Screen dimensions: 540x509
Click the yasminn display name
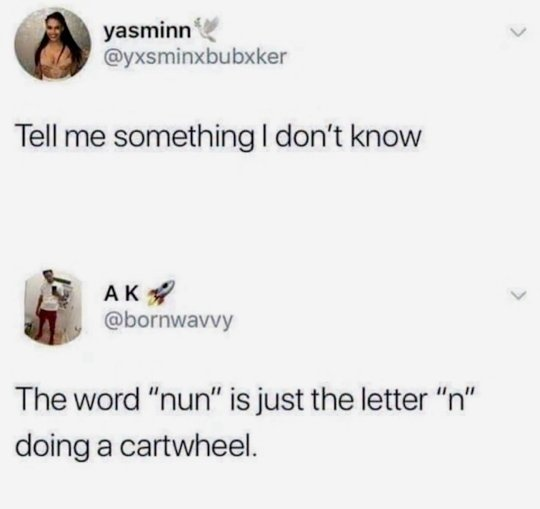(147, 32)
